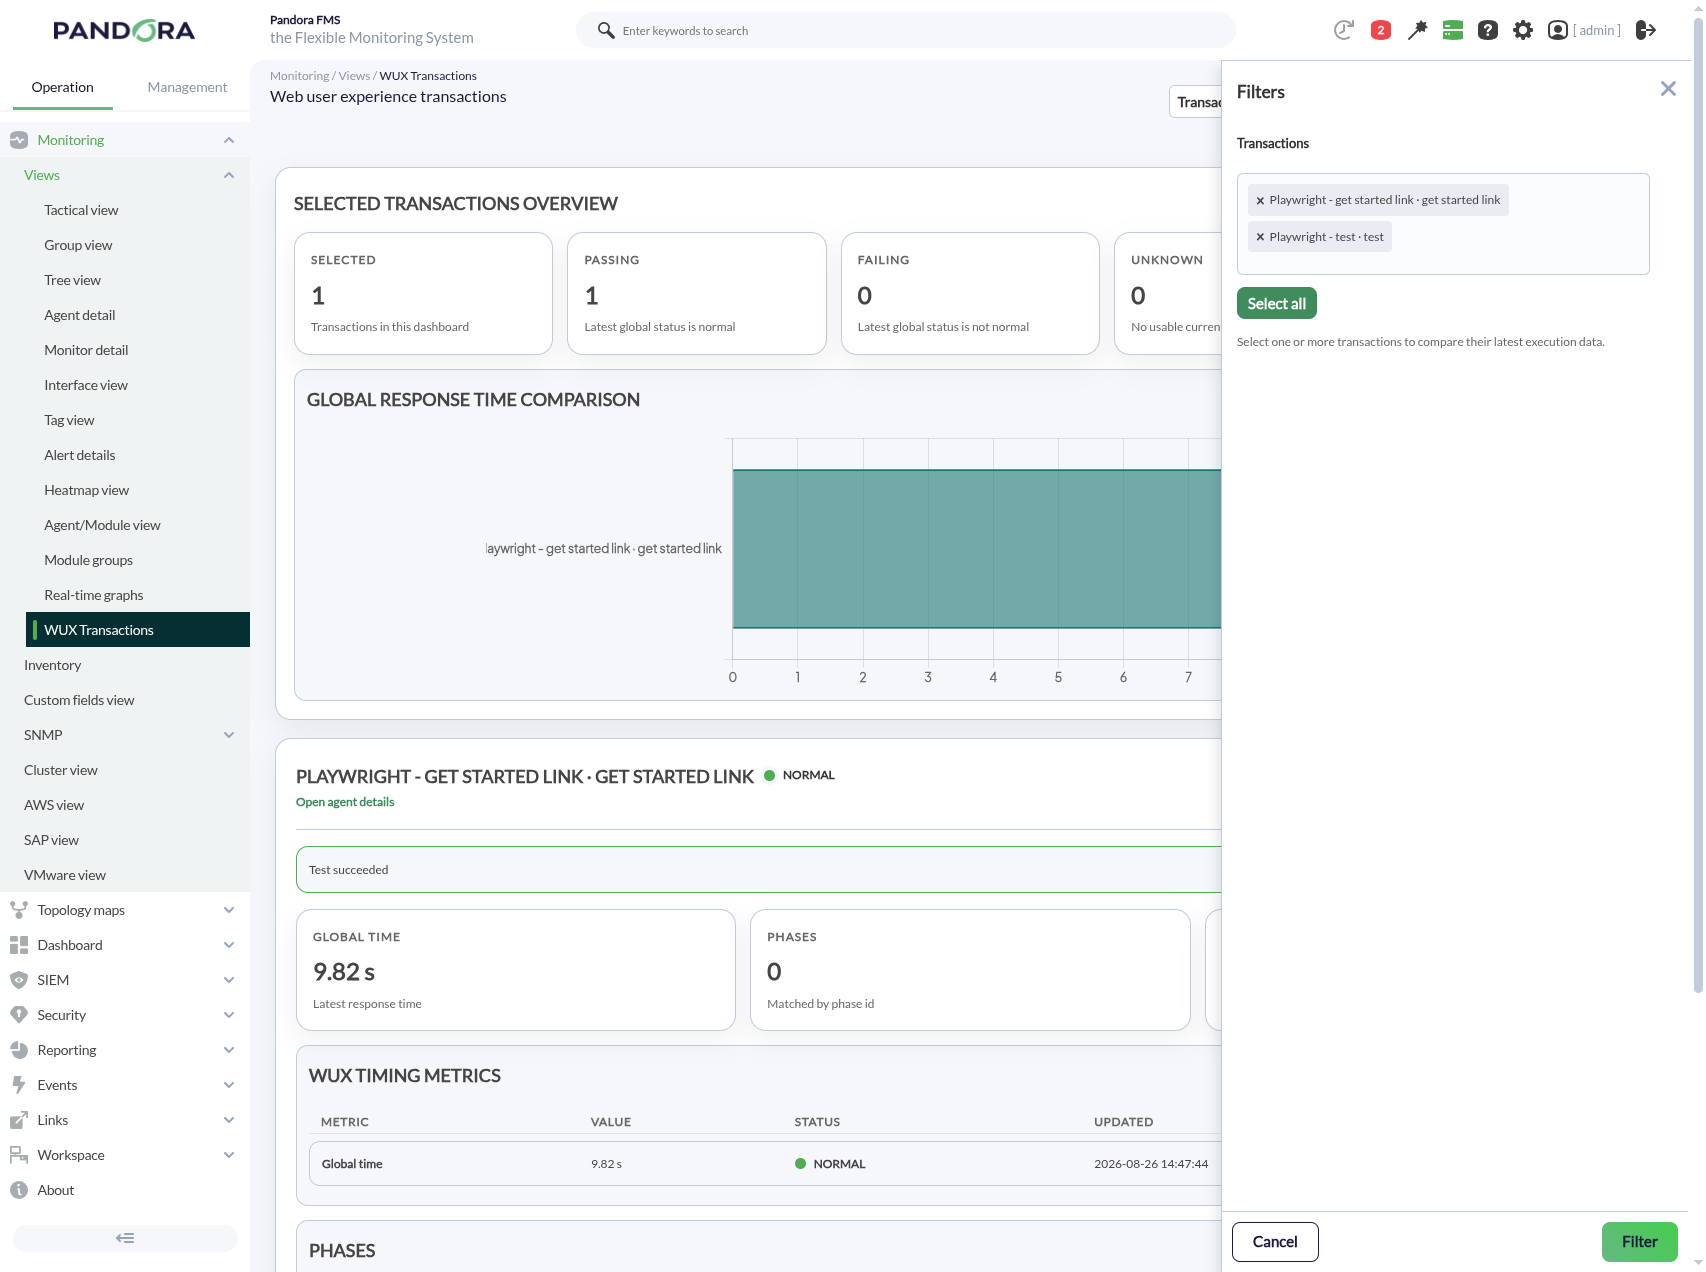
Task: Click the logout icon in header
Action: click(1646, 30)
